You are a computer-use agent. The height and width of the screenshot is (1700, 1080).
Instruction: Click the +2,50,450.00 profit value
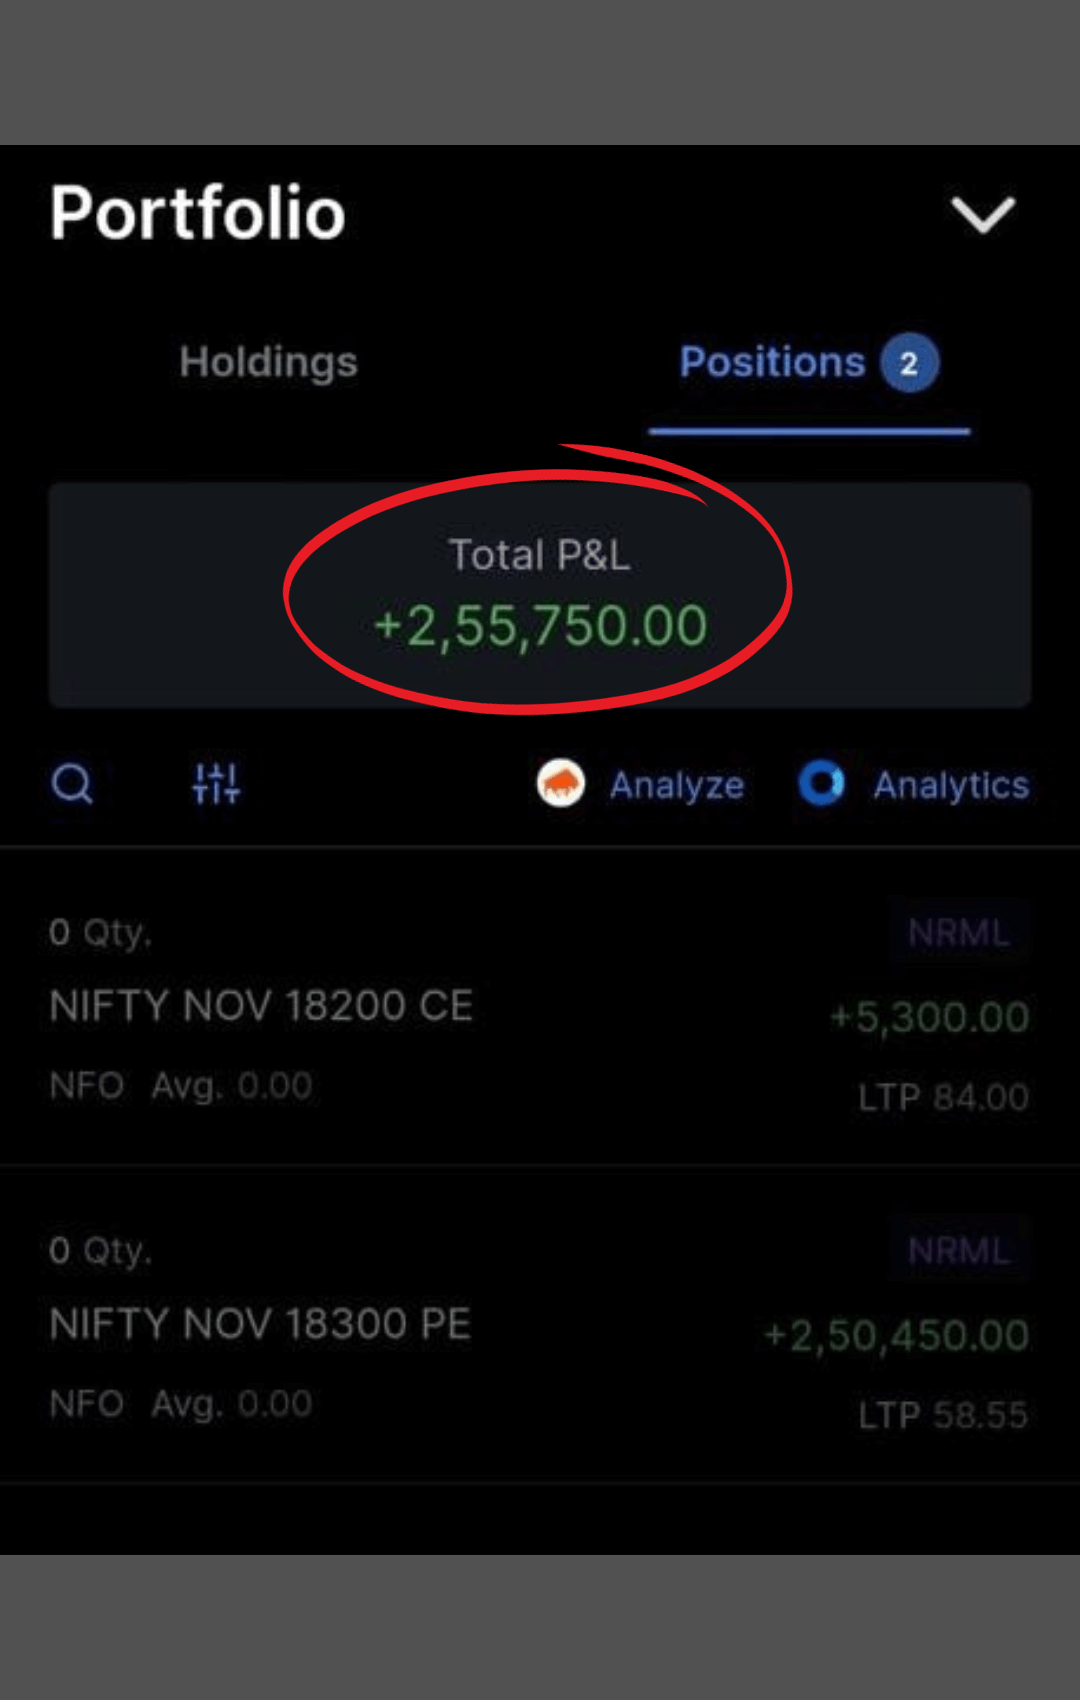point(896,1335)
